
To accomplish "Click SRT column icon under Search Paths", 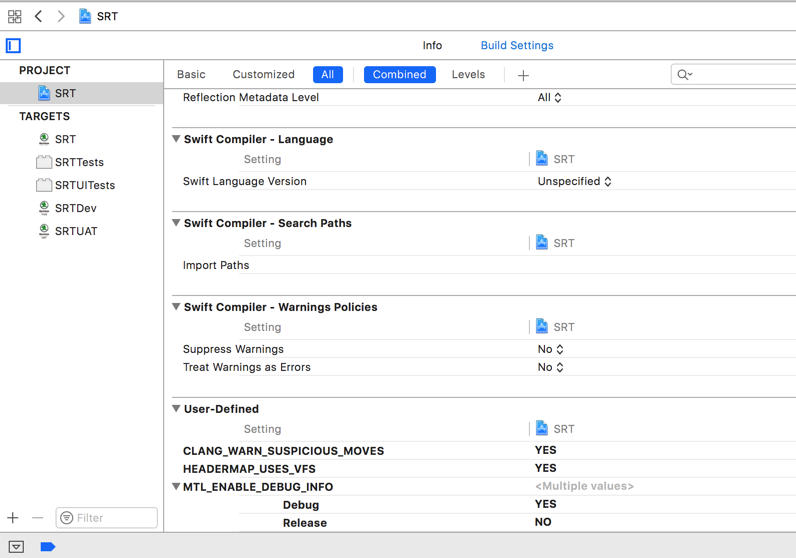I will 542,242.
